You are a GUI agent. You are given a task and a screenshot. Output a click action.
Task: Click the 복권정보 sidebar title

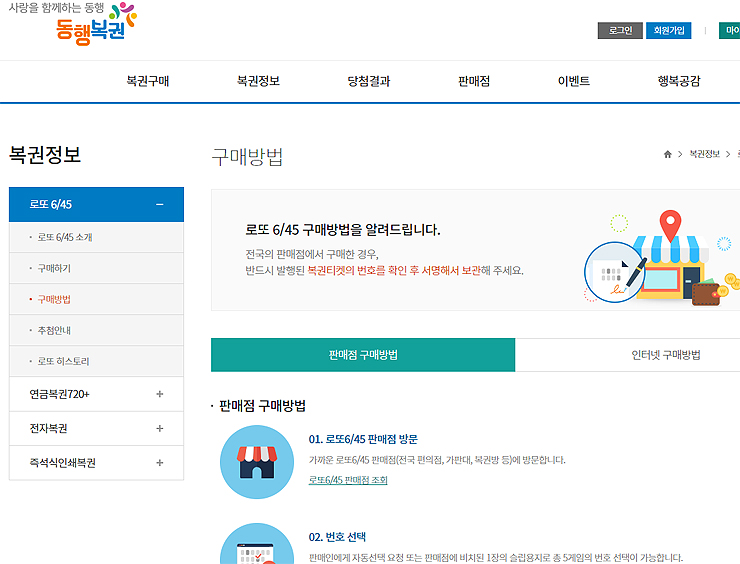(x=45, y=155)
